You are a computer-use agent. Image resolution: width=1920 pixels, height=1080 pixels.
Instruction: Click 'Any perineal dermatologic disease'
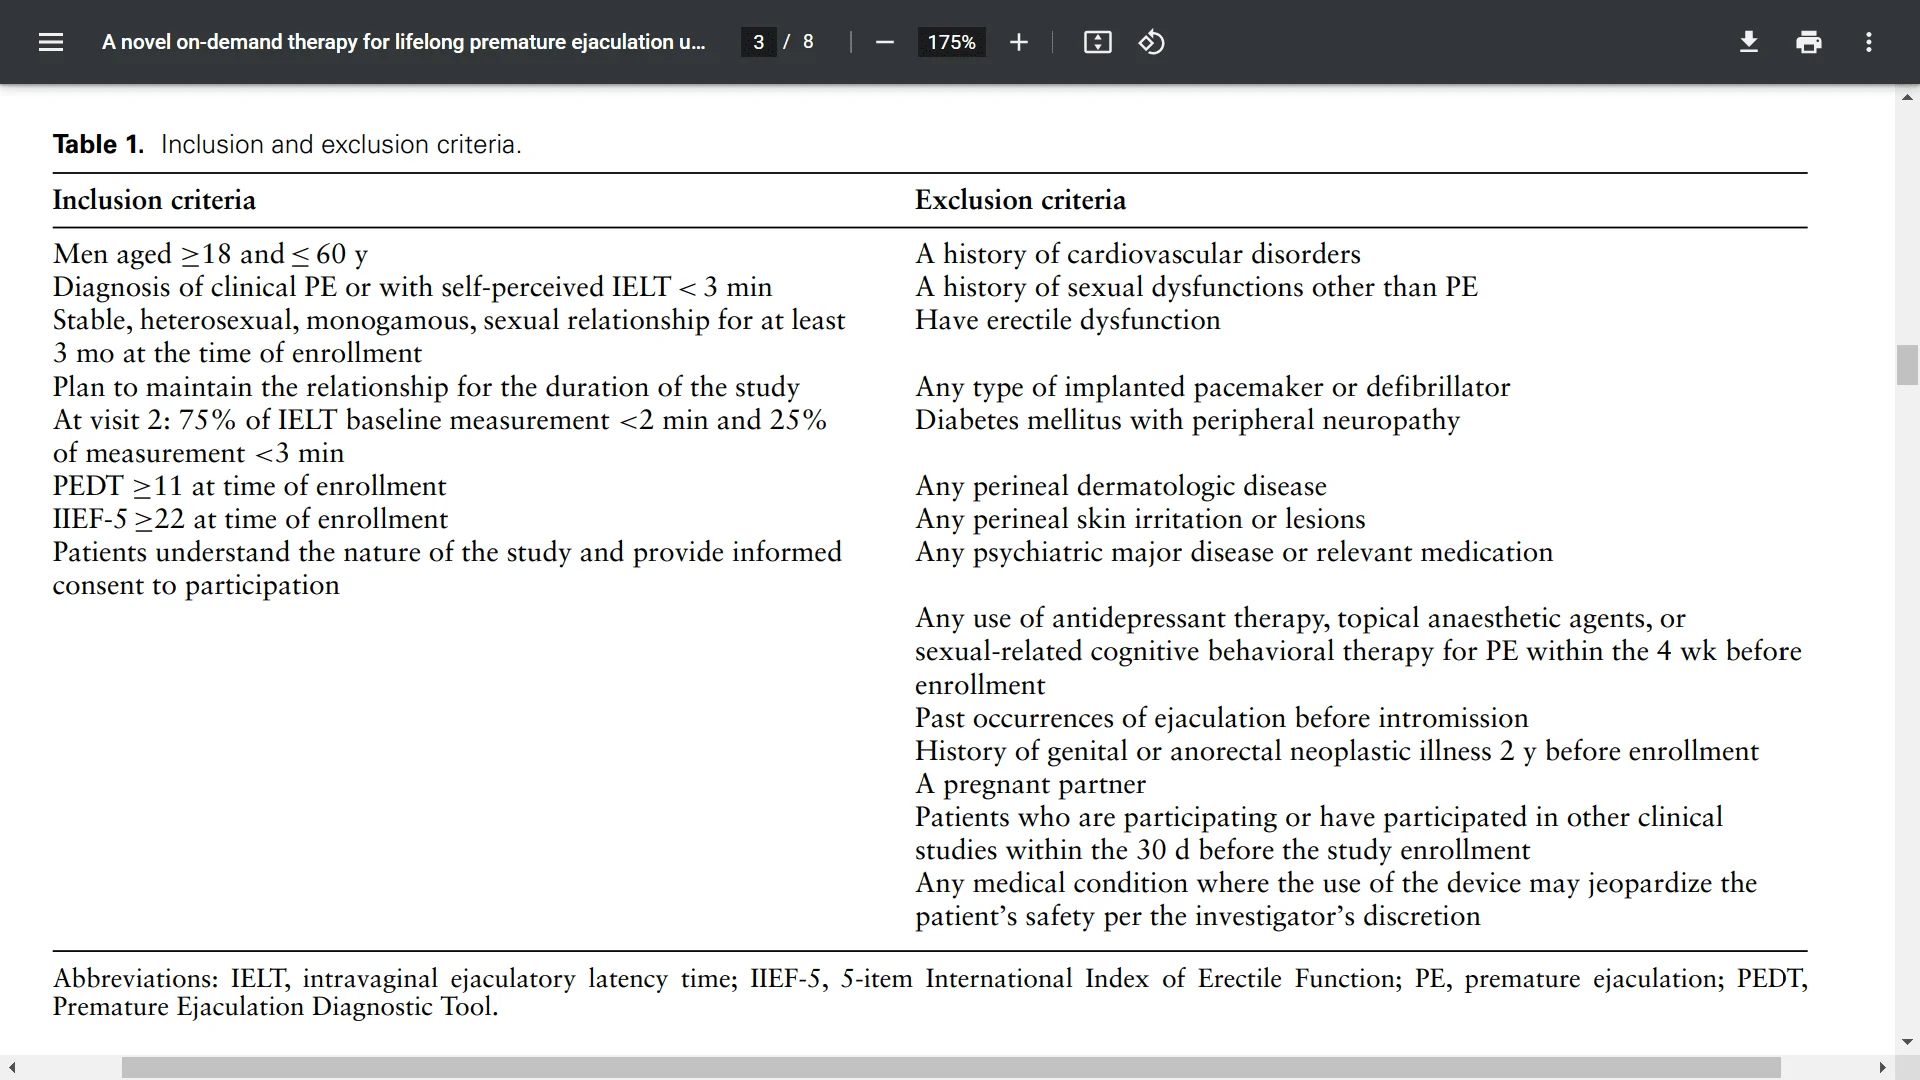[x=1121, y=486]
